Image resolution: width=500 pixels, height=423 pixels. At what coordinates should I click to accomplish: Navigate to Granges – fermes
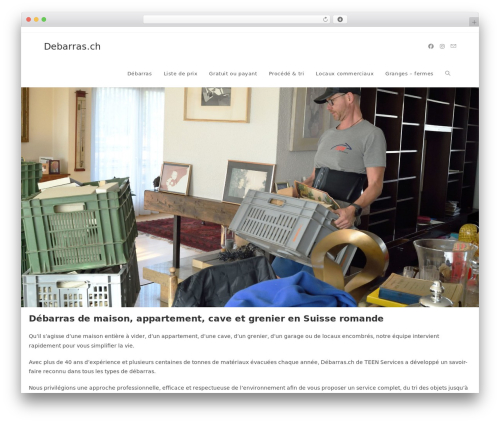tap(409, 74)
